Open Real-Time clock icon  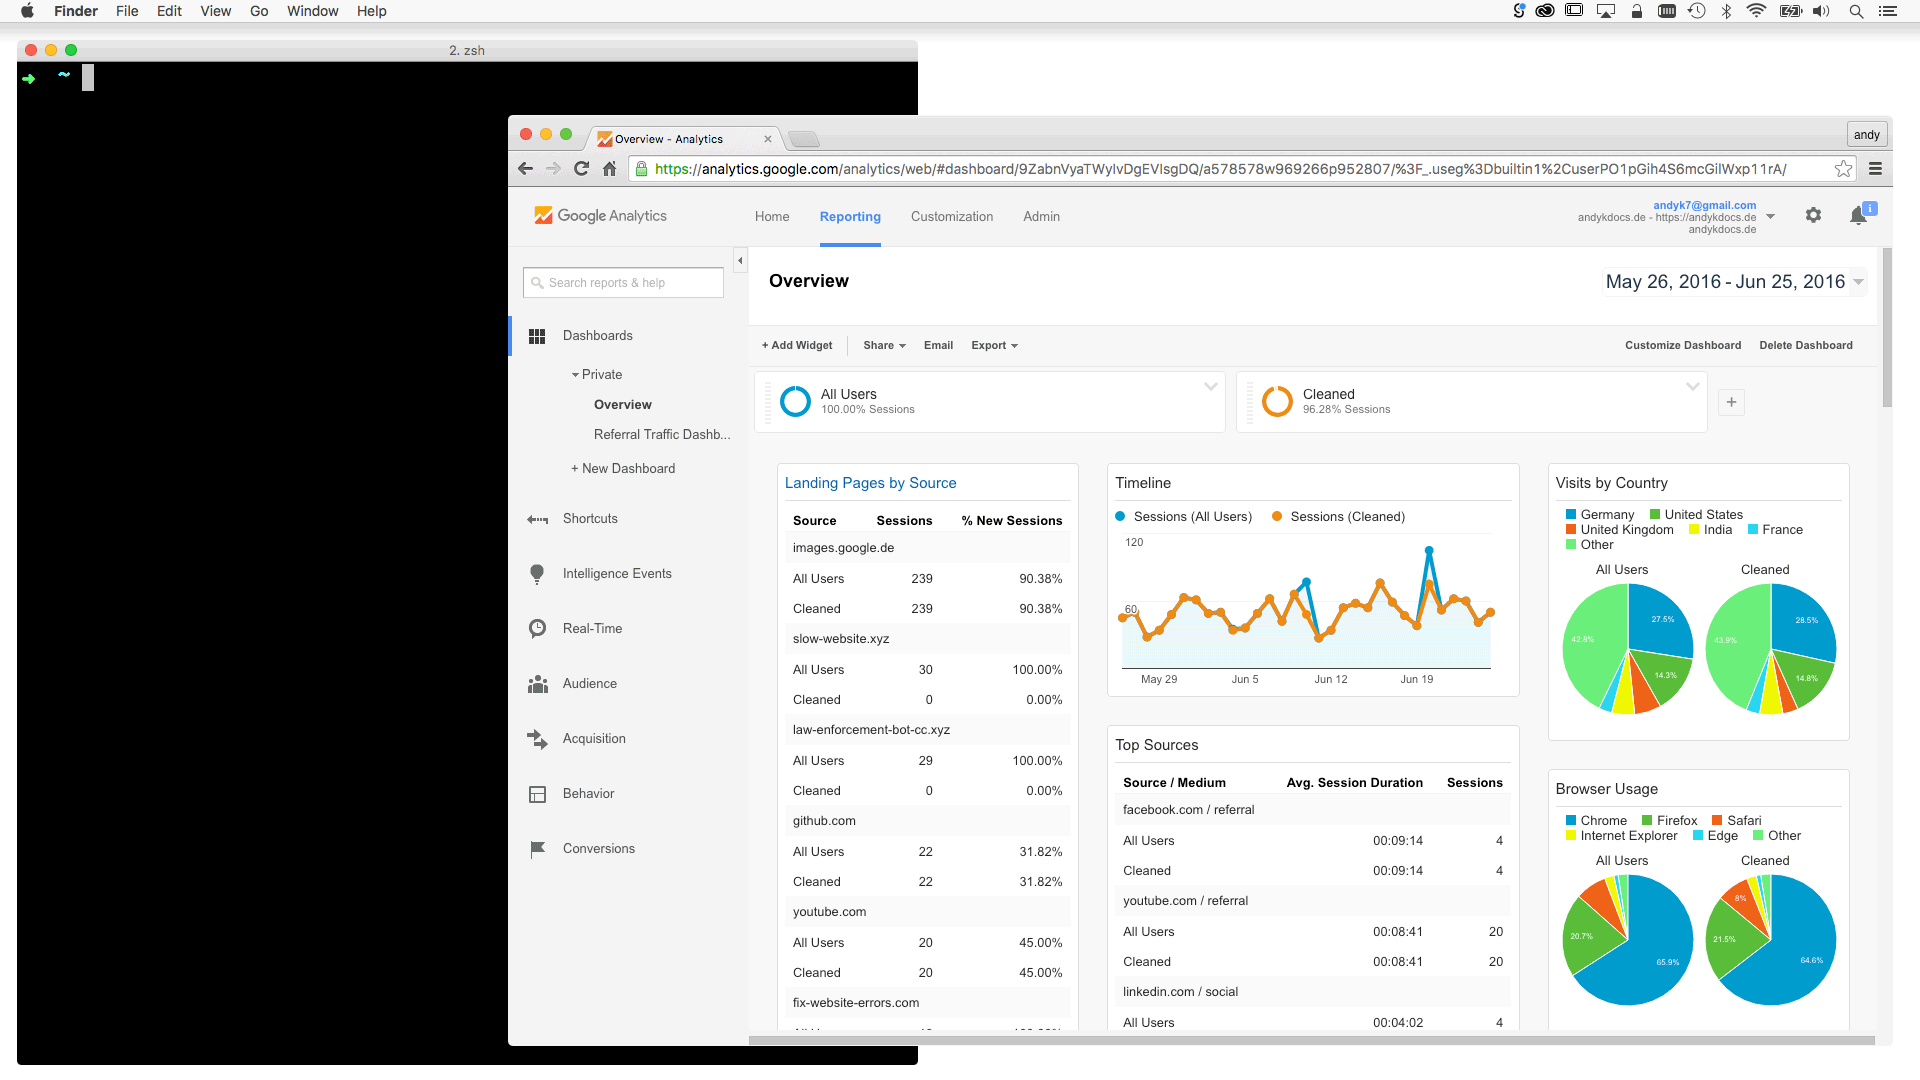537,629
